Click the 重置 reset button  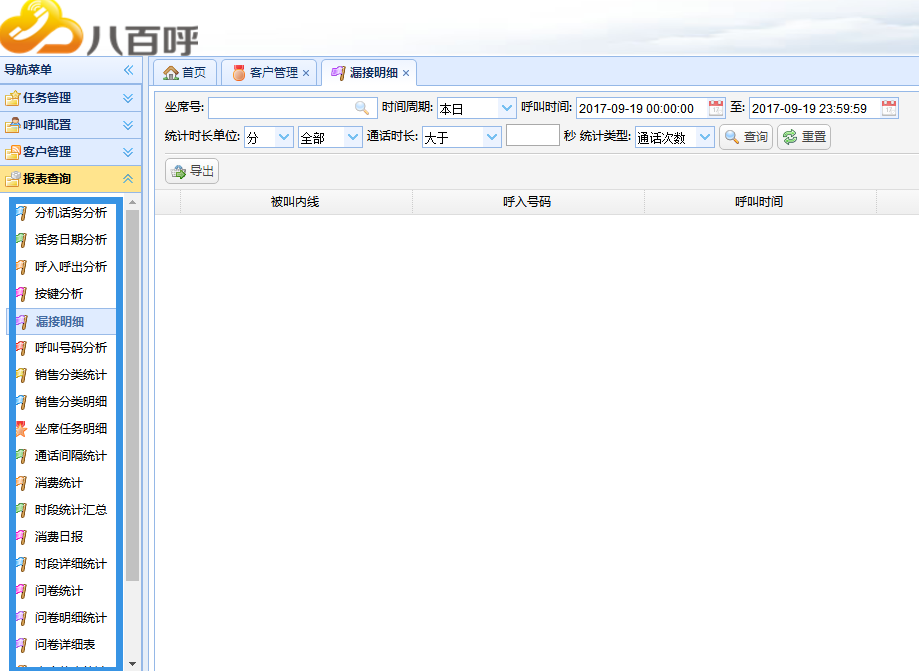(x=804, y=138)
